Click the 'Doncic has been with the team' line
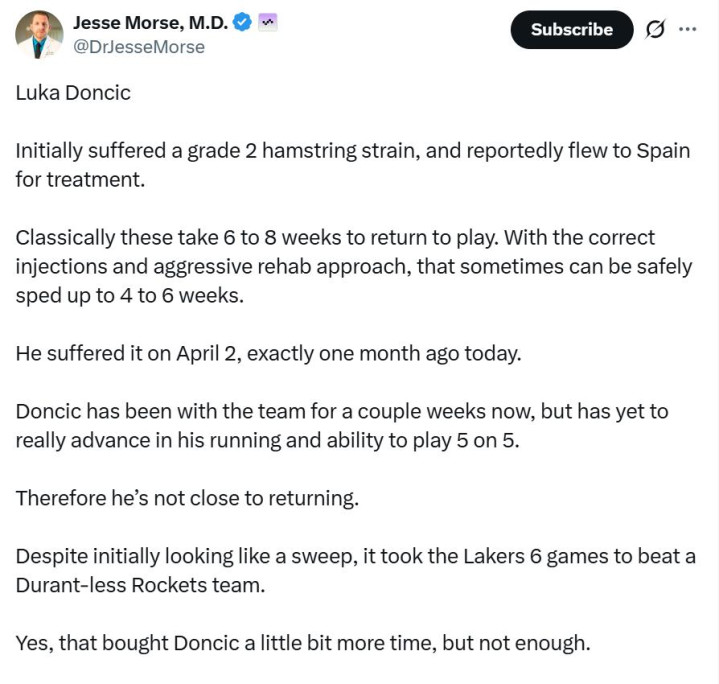Image resolution: width=719 pixels, height=684 pixels. pyautogui.click(x=342, y=411)
